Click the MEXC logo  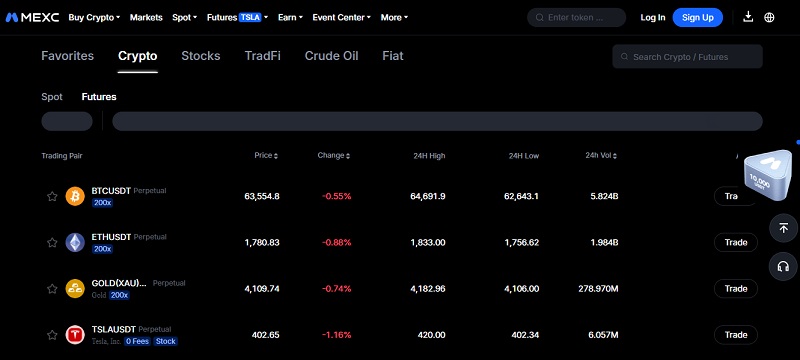(x=33, y=17)
